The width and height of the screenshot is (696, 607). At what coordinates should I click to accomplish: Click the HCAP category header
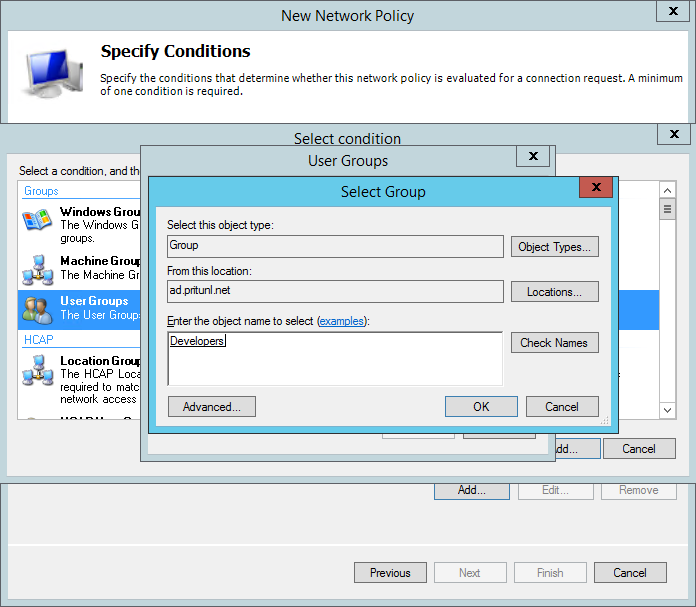point(39,340)
